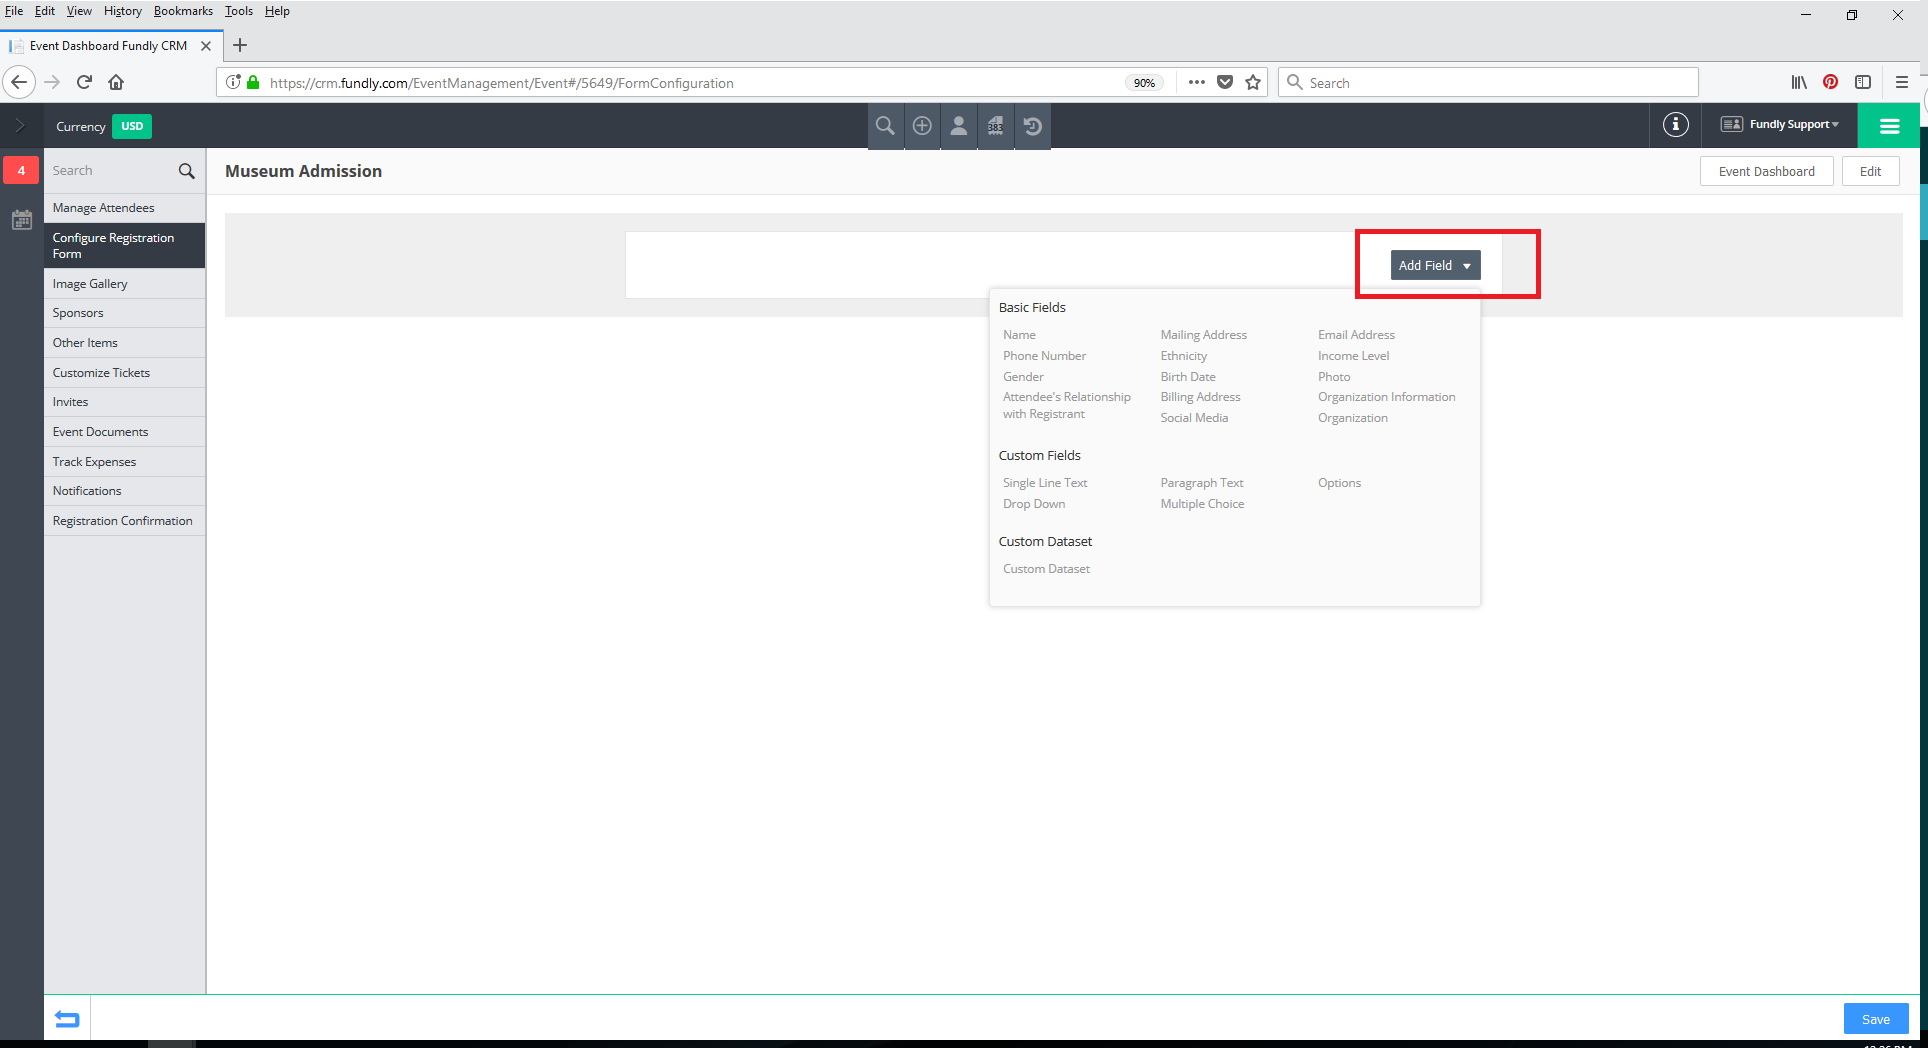1928x1048 pixels.
Task: Click the search magnifier icon in top toolbar
Action: click(x=885, y=126)
